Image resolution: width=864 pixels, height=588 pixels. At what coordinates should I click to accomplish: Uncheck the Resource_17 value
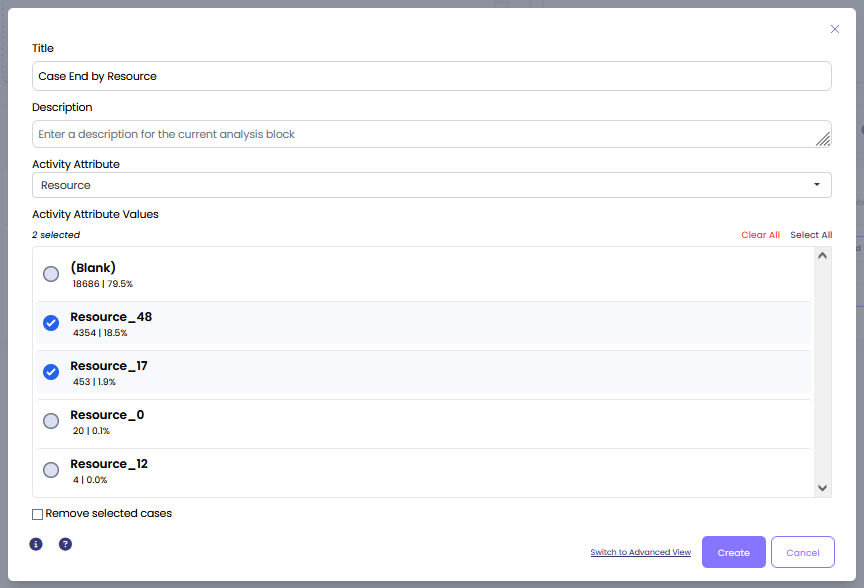(51, 372)
